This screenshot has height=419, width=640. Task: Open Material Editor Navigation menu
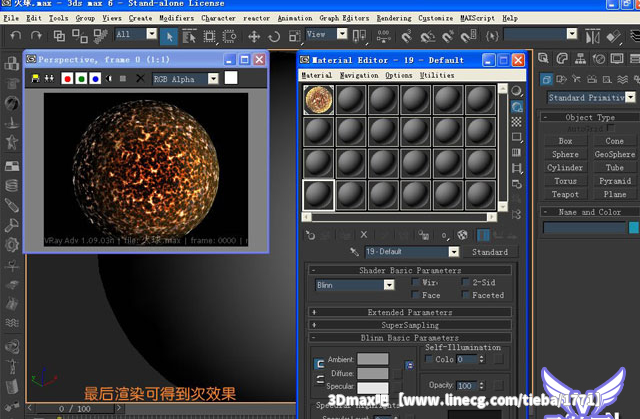359,75
